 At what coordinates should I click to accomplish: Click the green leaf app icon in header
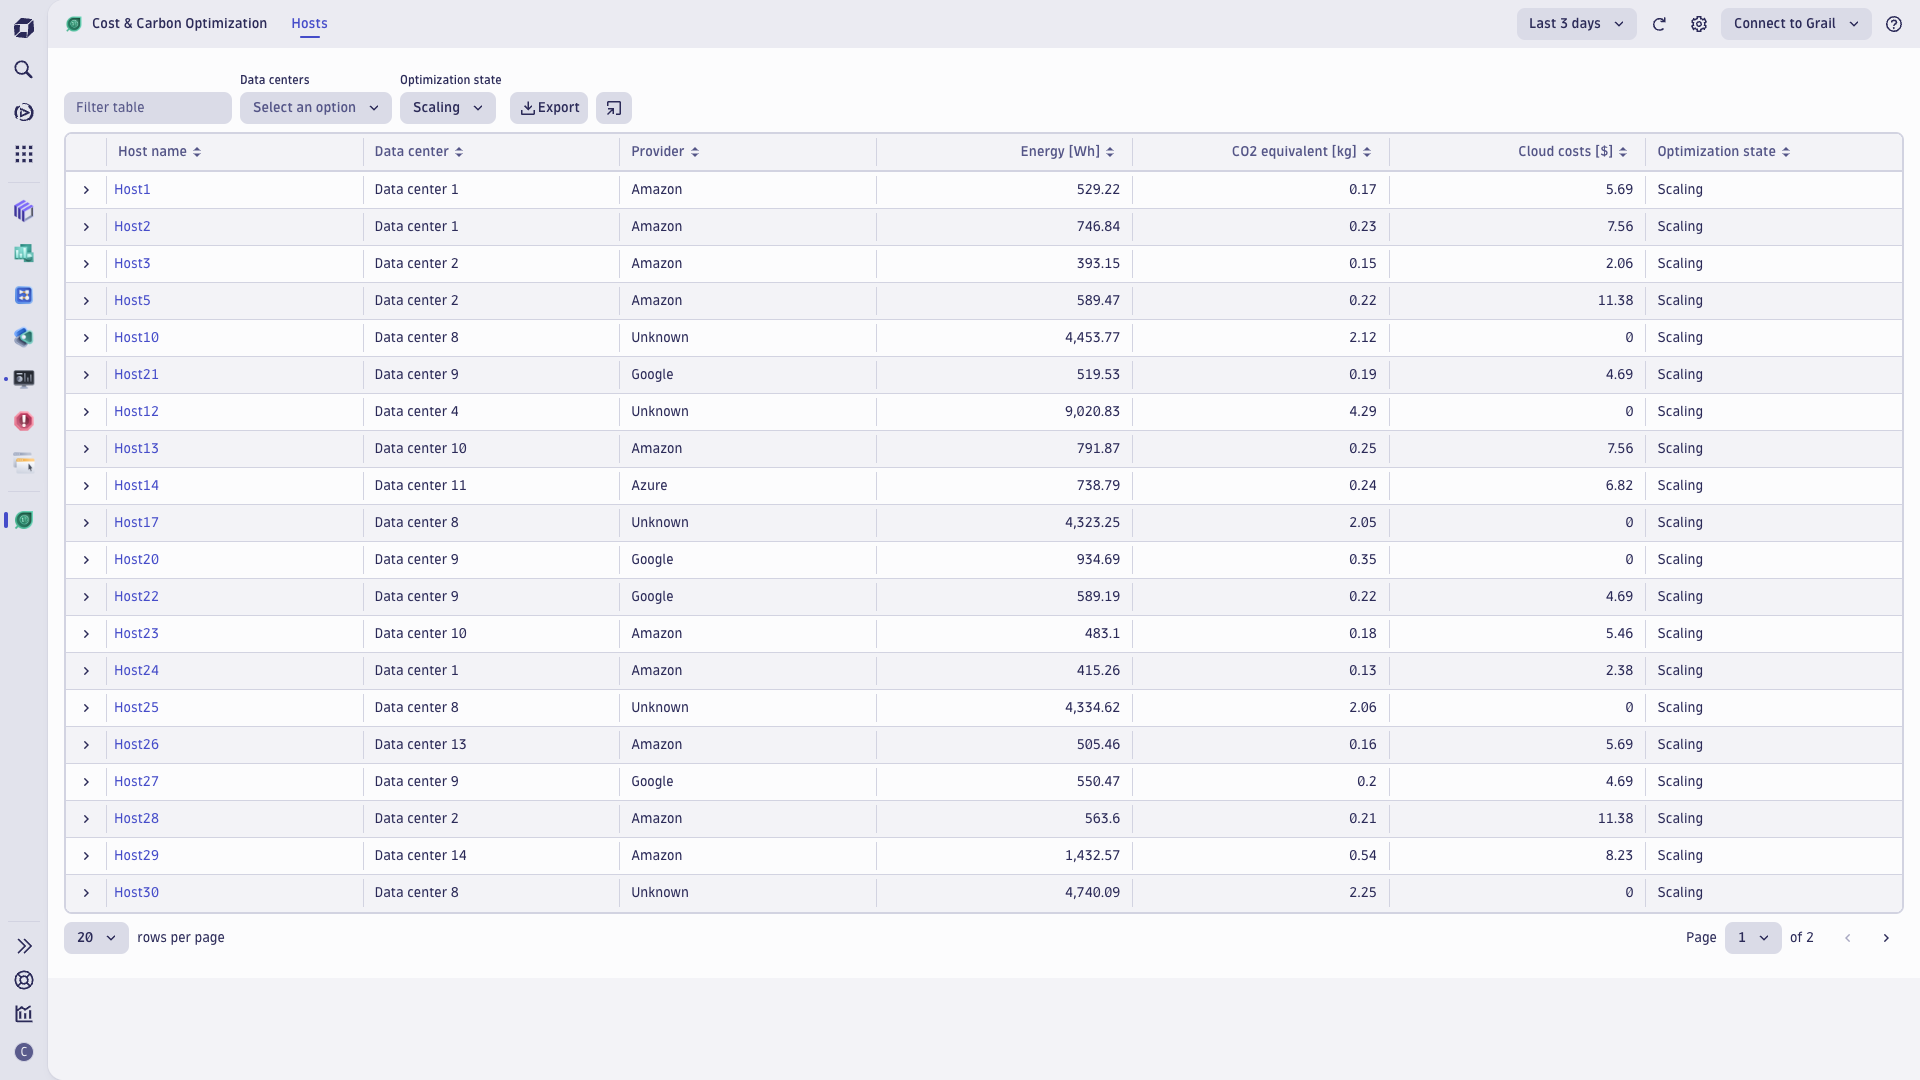(x=74, y=24)
